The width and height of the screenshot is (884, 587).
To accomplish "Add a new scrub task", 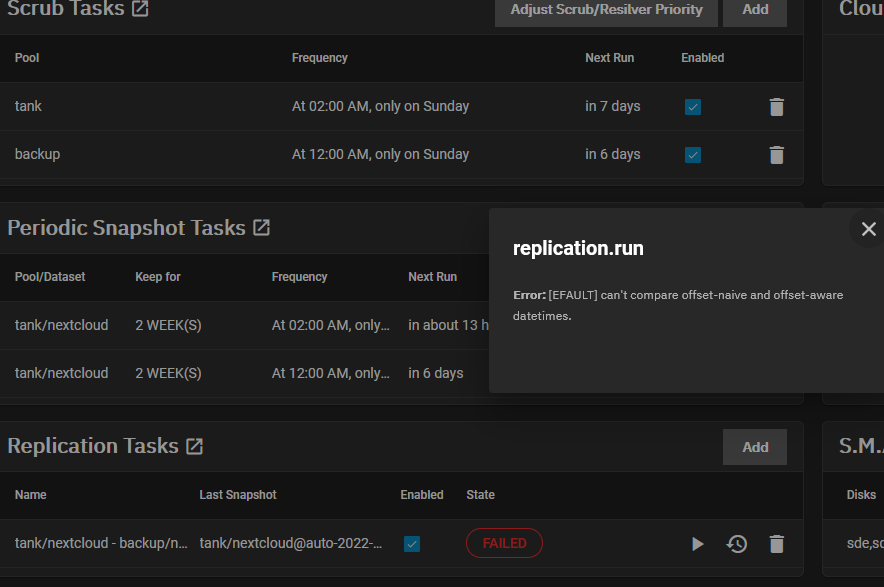I will (x=755, y=10).
